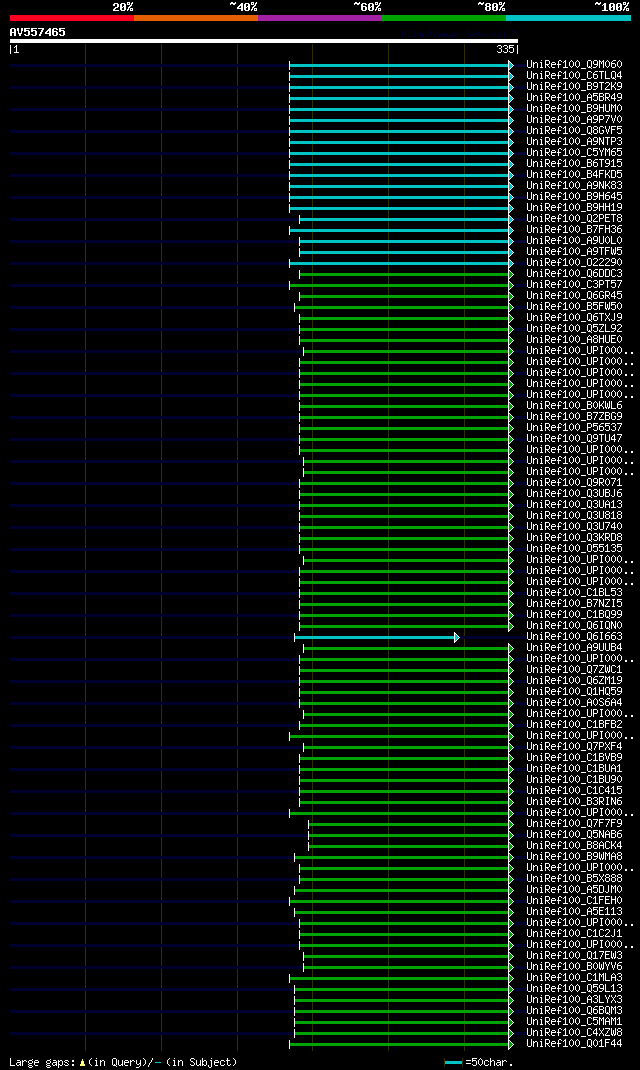Click label UniRef100_Q7ZWC1
Viewport: 640px width, 1070px height.
point(574,670)
